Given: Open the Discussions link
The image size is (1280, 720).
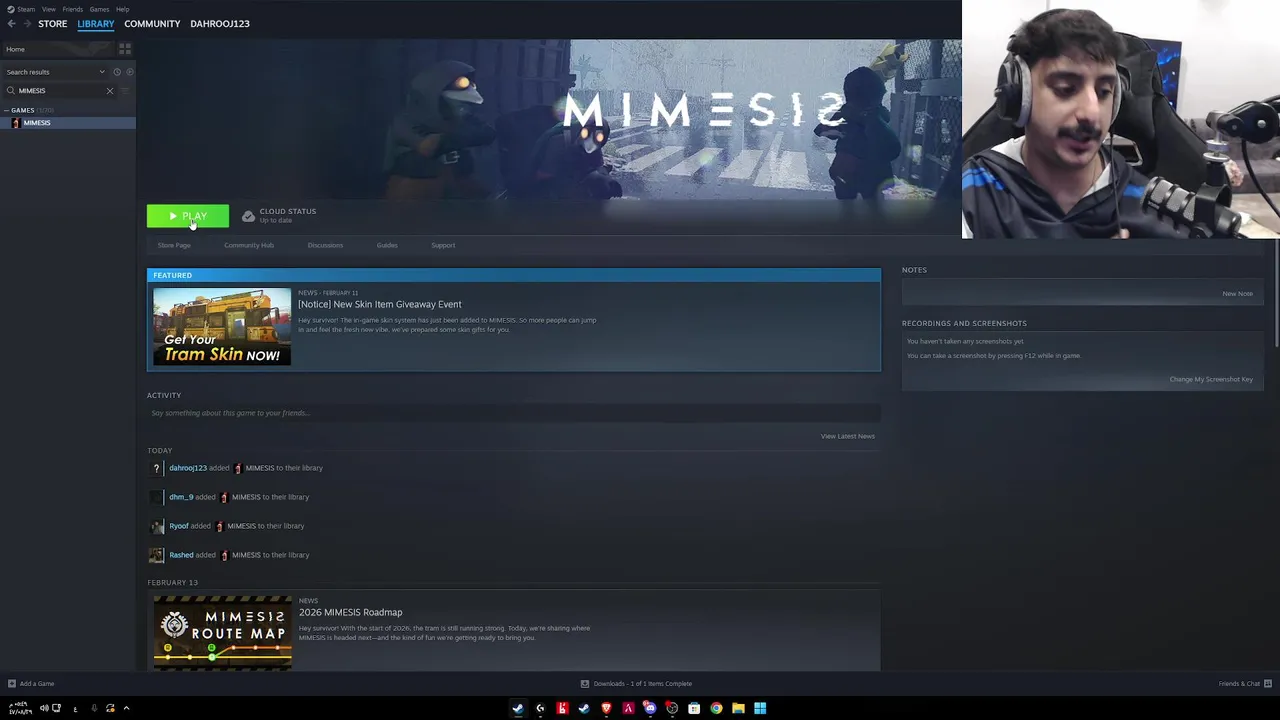Looking at the screenshot, I should (x=325, y=245).
